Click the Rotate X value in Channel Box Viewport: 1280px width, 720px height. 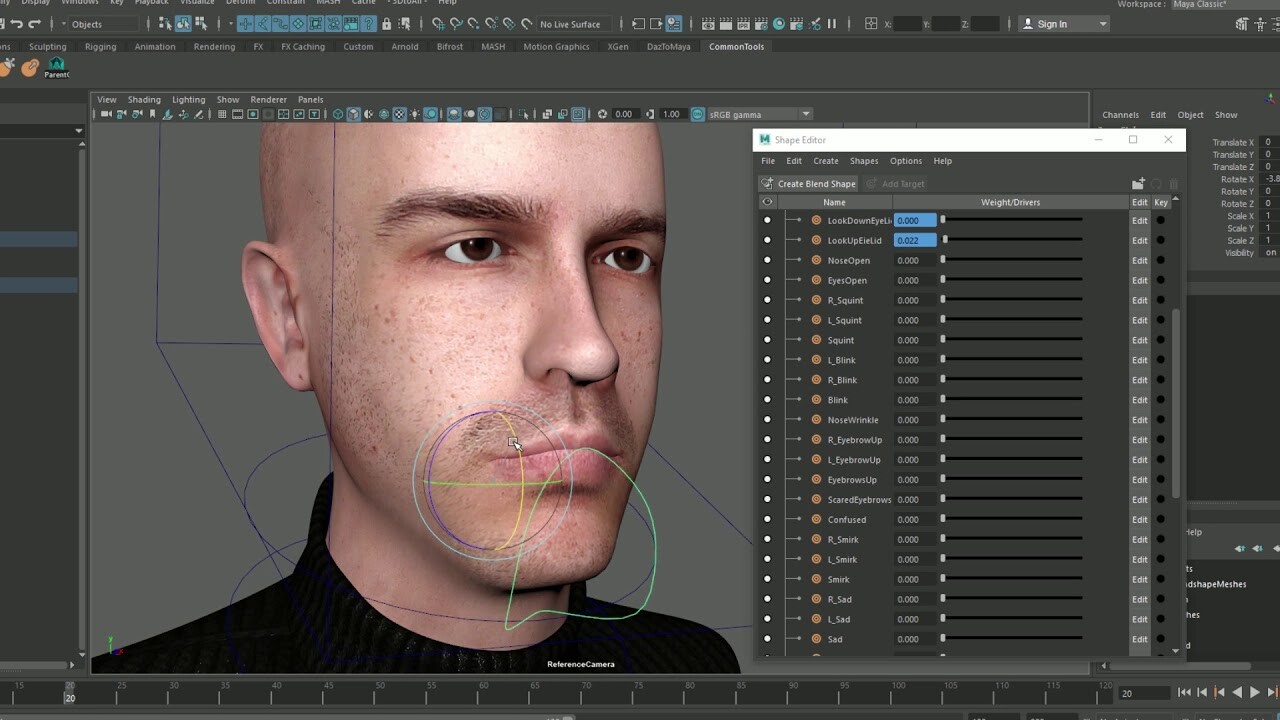pyautogui.click(x=1271, y=179)
